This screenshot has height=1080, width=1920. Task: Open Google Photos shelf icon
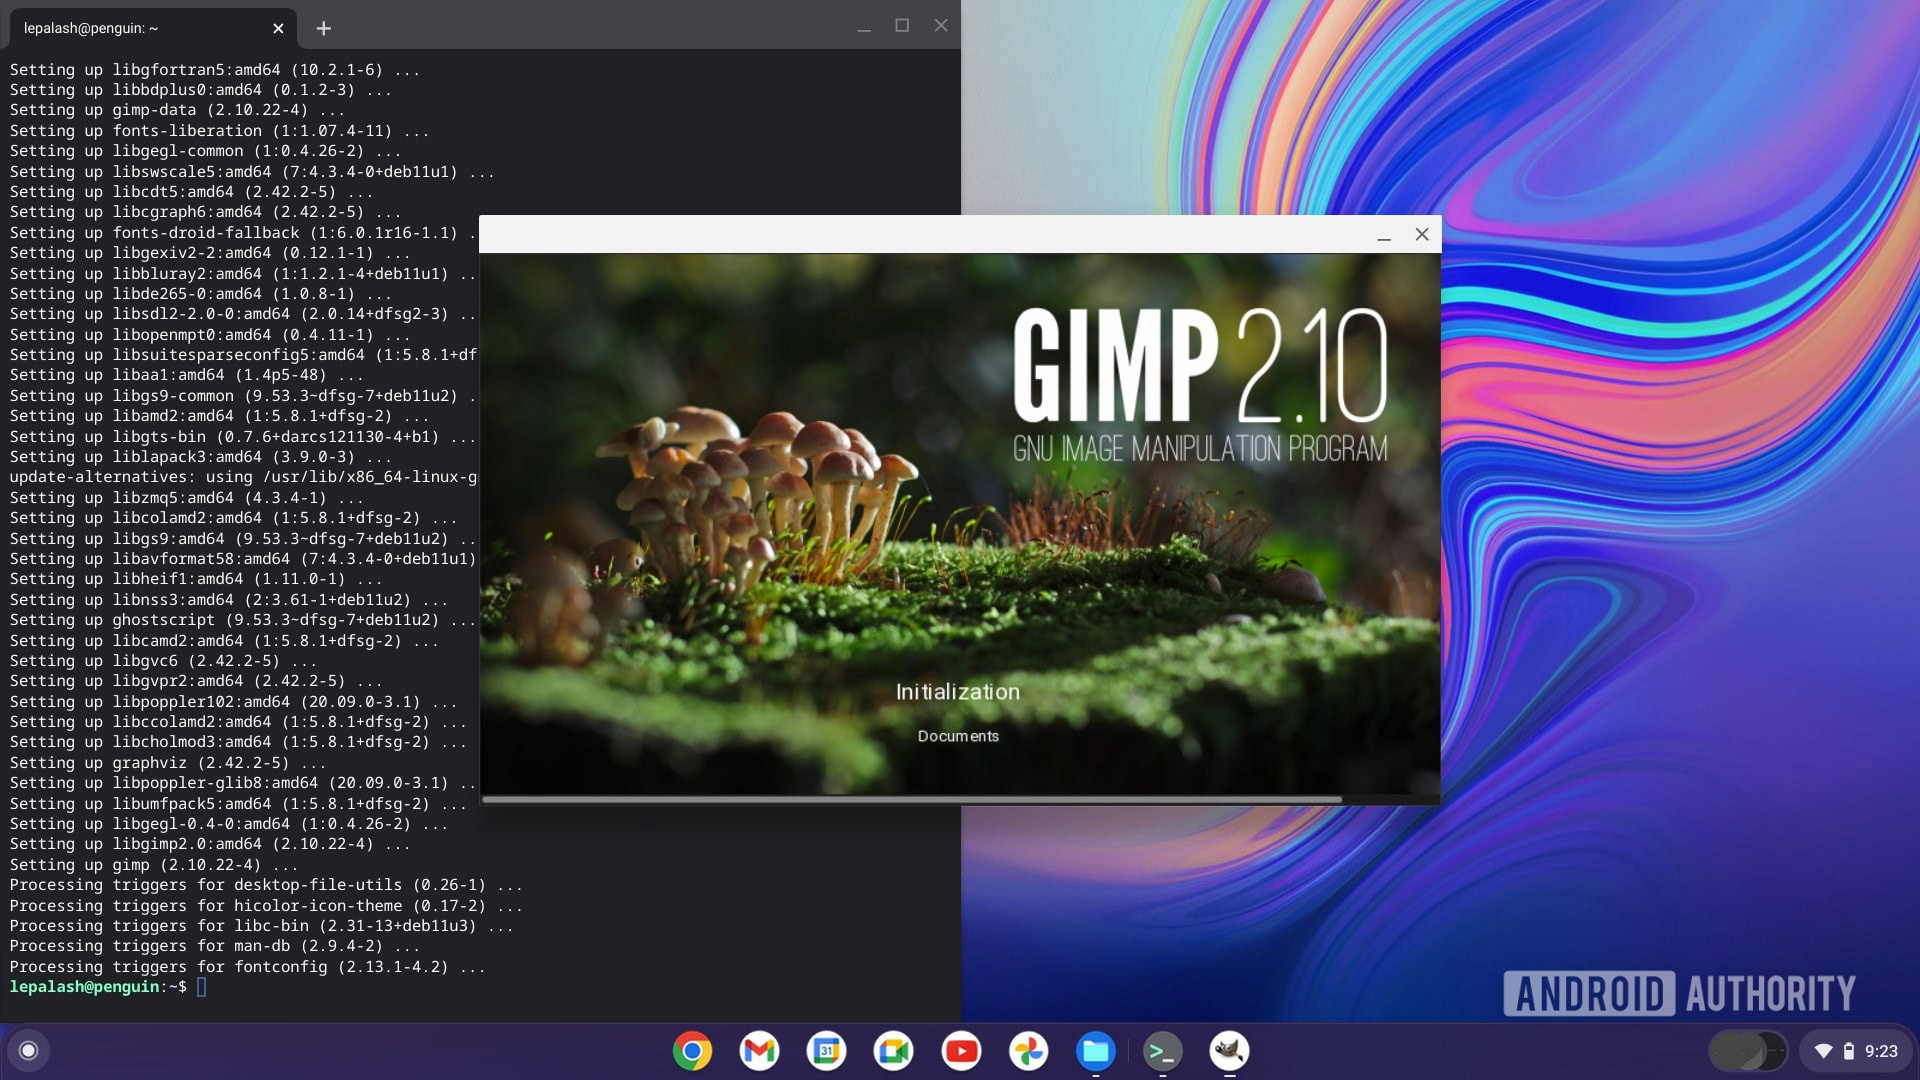coord(1028,1051)
